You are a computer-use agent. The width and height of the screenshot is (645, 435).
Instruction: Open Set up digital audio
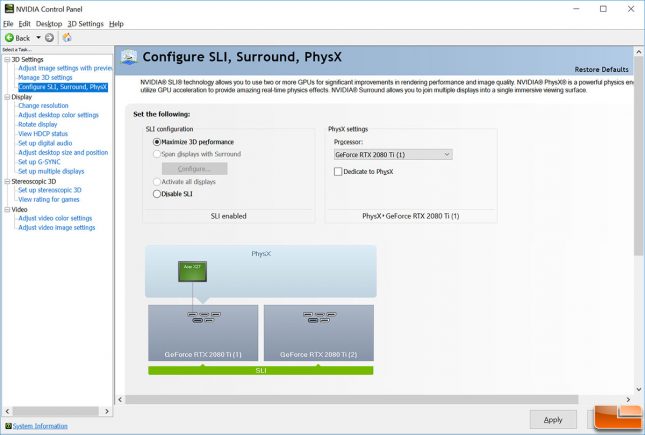45,143
